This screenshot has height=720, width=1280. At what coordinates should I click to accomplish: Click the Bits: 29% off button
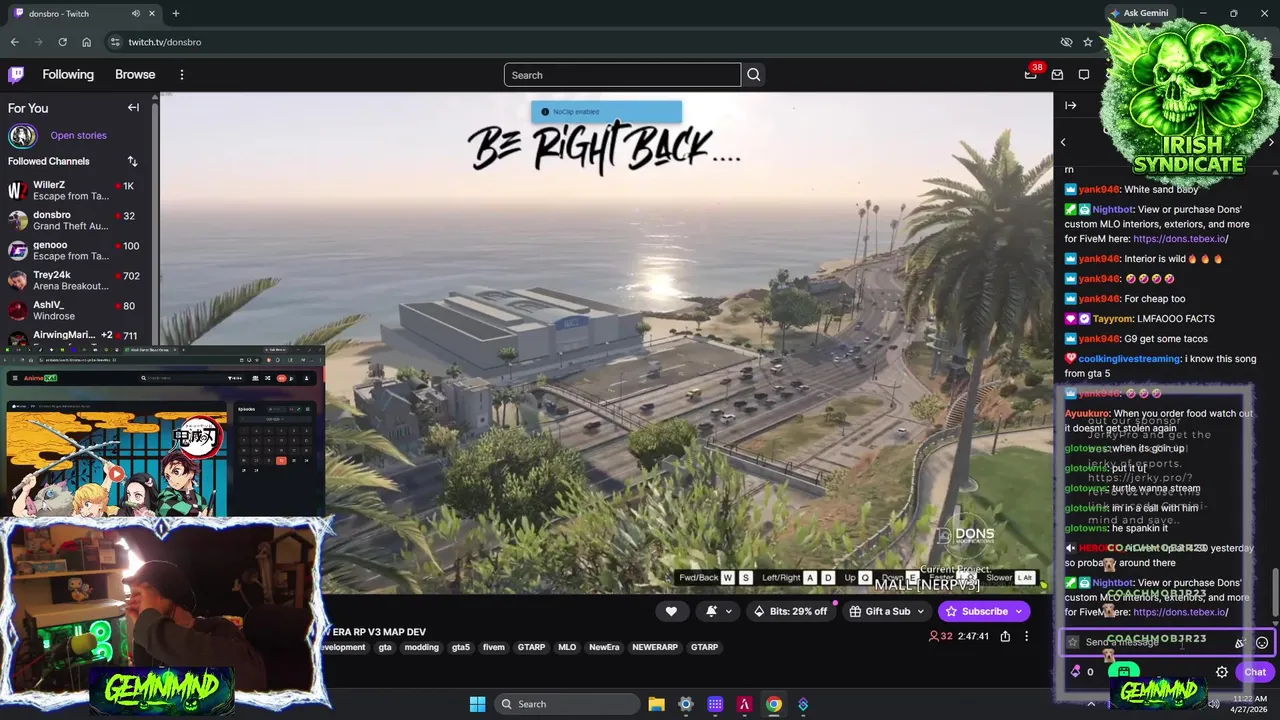coord(791,611)
